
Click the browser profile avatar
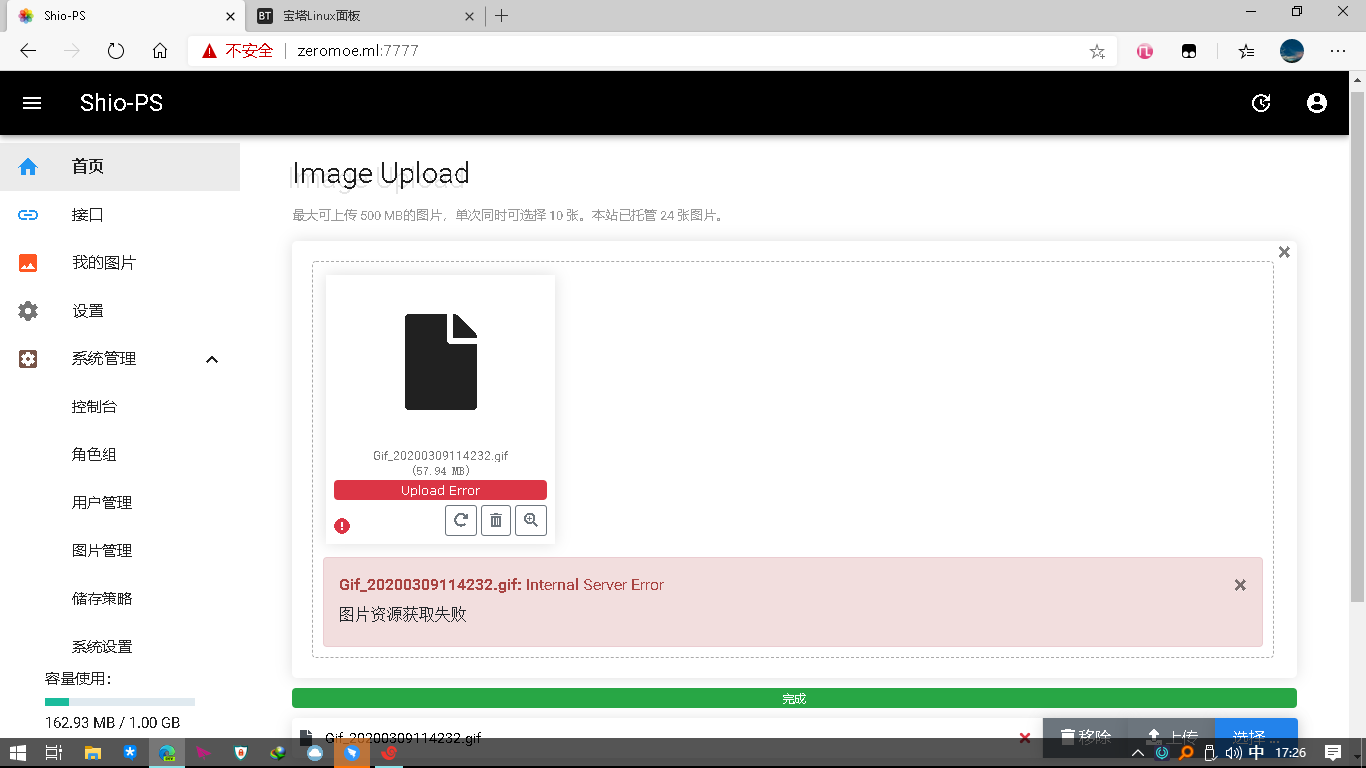(x=1292, y=51)
